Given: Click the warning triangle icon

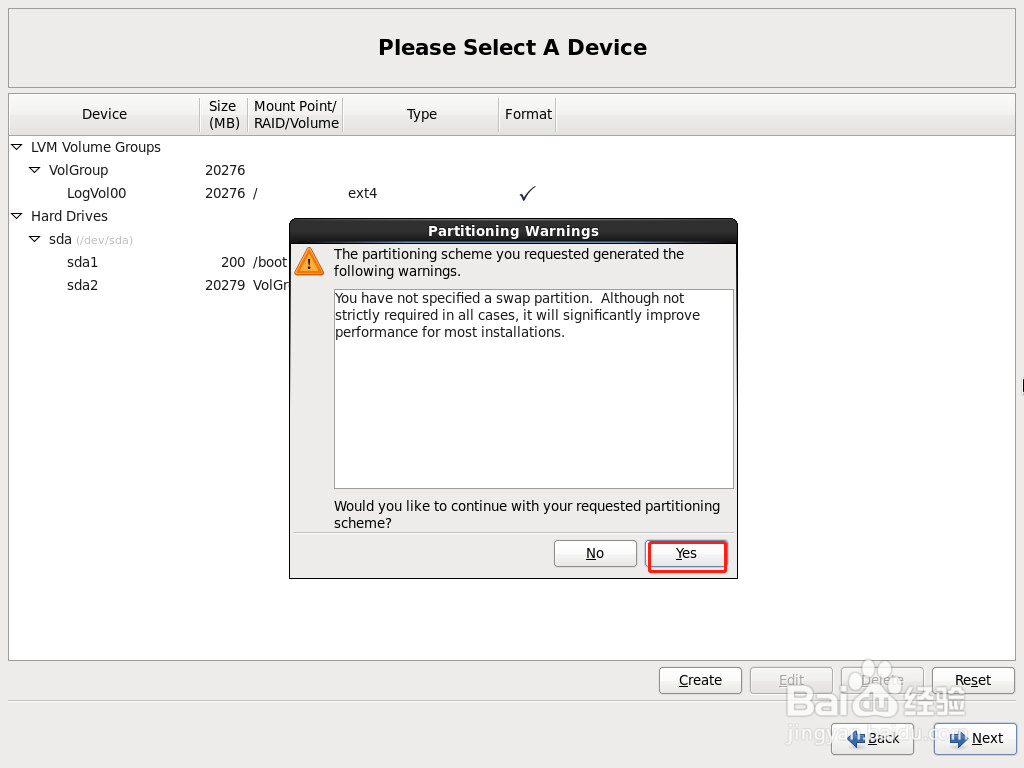Looking at the screenshot, I should pos(309,262).
